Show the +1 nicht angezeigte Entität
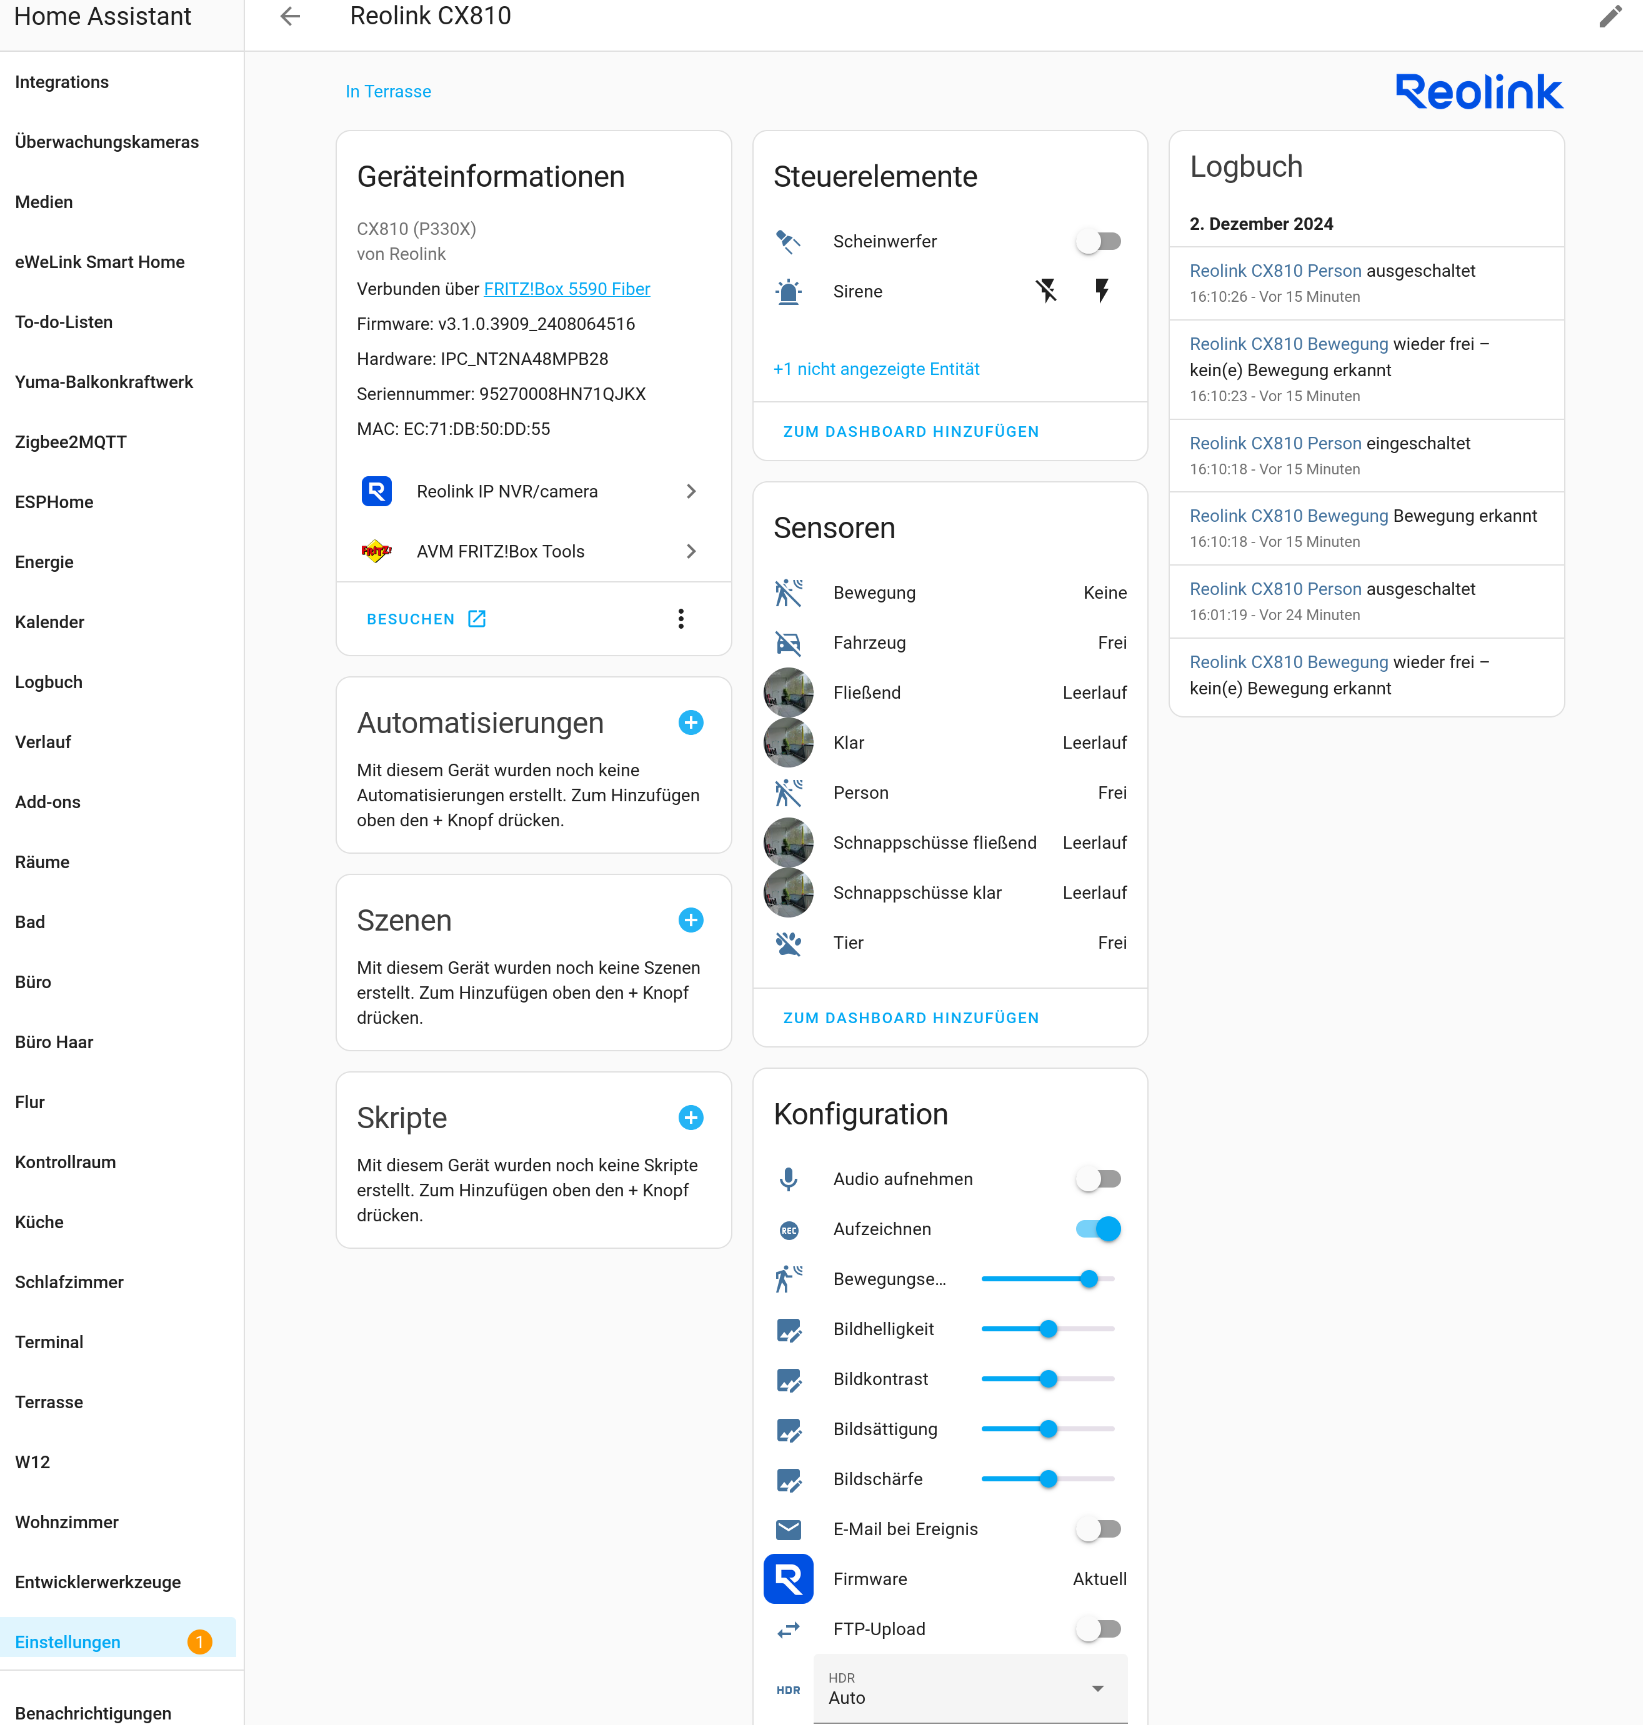Image resolution: width=1643 pixels, height=1725 pixels. coord(876,369)
